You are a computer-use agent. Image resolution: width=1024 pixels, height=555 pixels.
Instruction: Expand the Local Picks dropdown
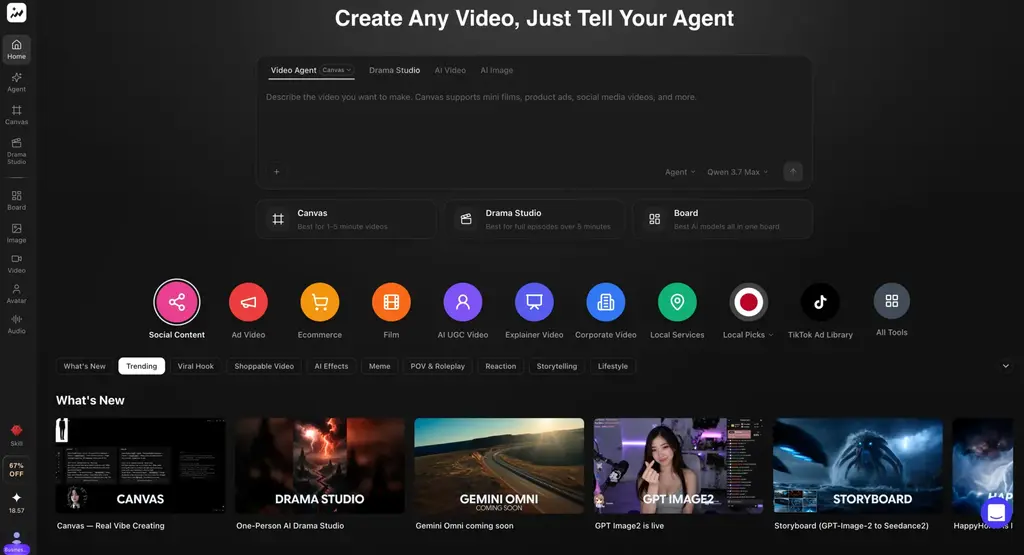point(748,334)
